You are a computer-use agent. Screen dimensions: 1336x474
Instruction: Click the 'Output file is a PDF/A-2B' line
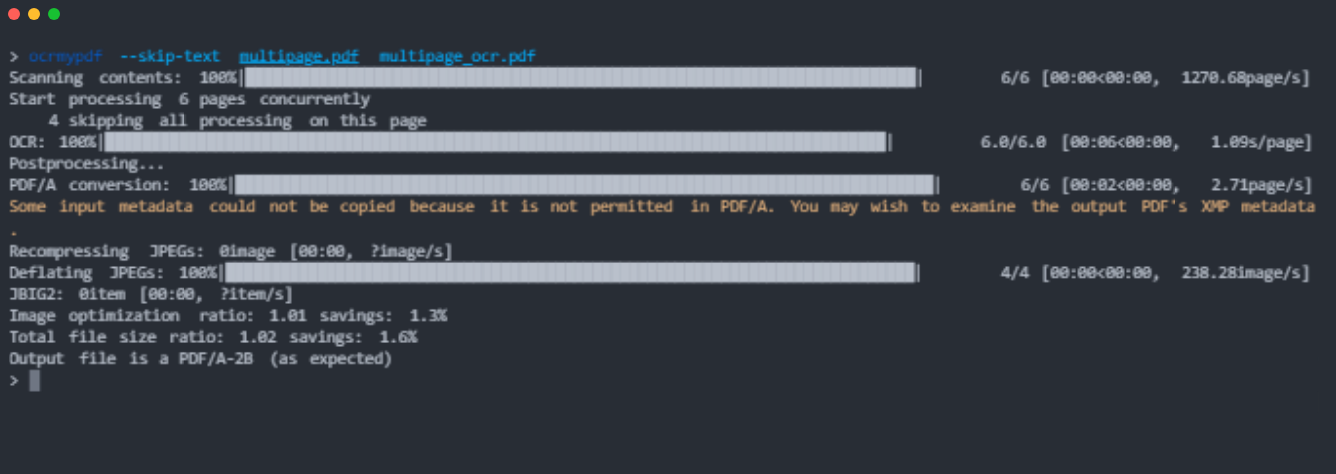click(200, 358)
